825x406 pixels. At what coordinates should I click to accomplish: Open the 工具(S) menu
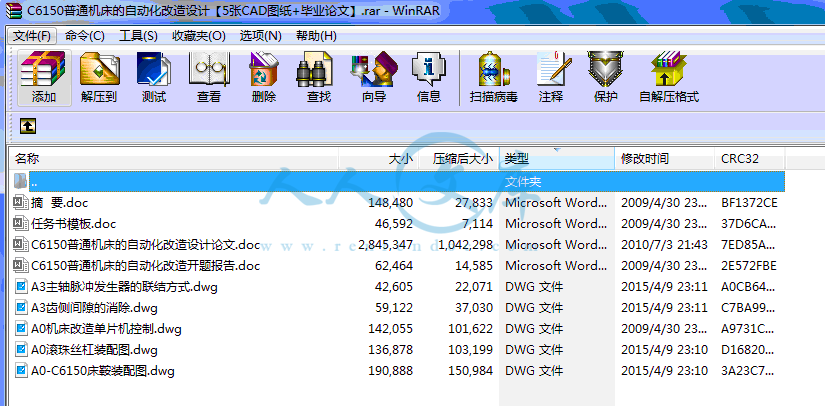point(138,36)
